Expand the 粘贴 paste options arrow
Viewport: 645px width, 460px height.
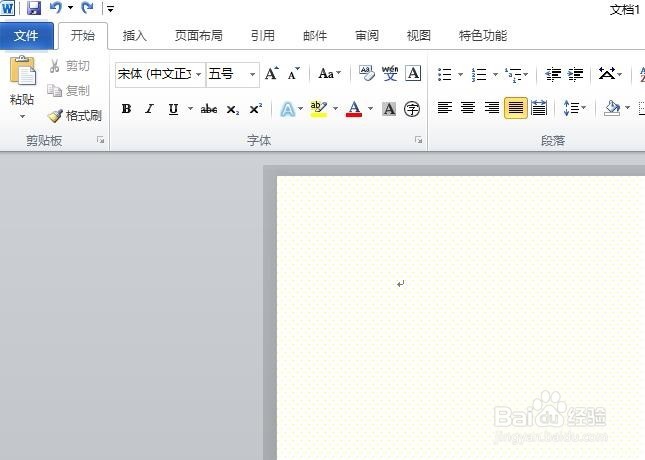22,117
